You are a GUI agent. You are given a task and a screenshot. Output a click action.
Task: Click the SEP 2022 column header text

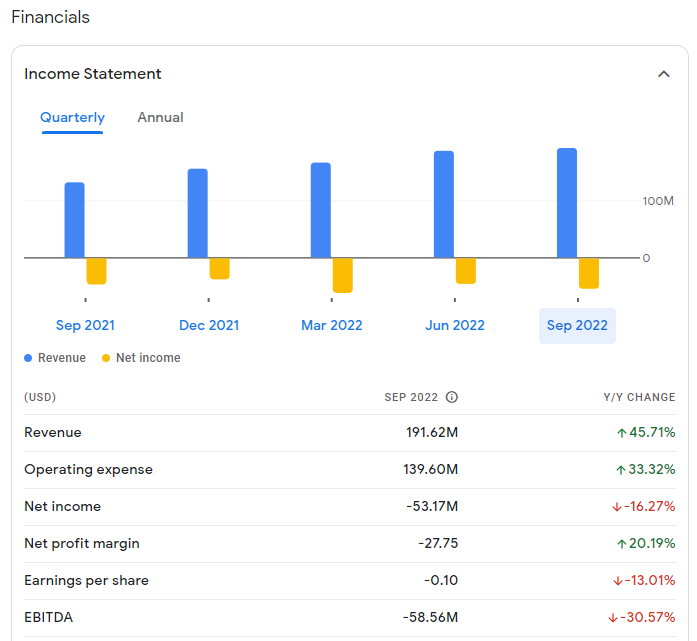pos(411,397)
